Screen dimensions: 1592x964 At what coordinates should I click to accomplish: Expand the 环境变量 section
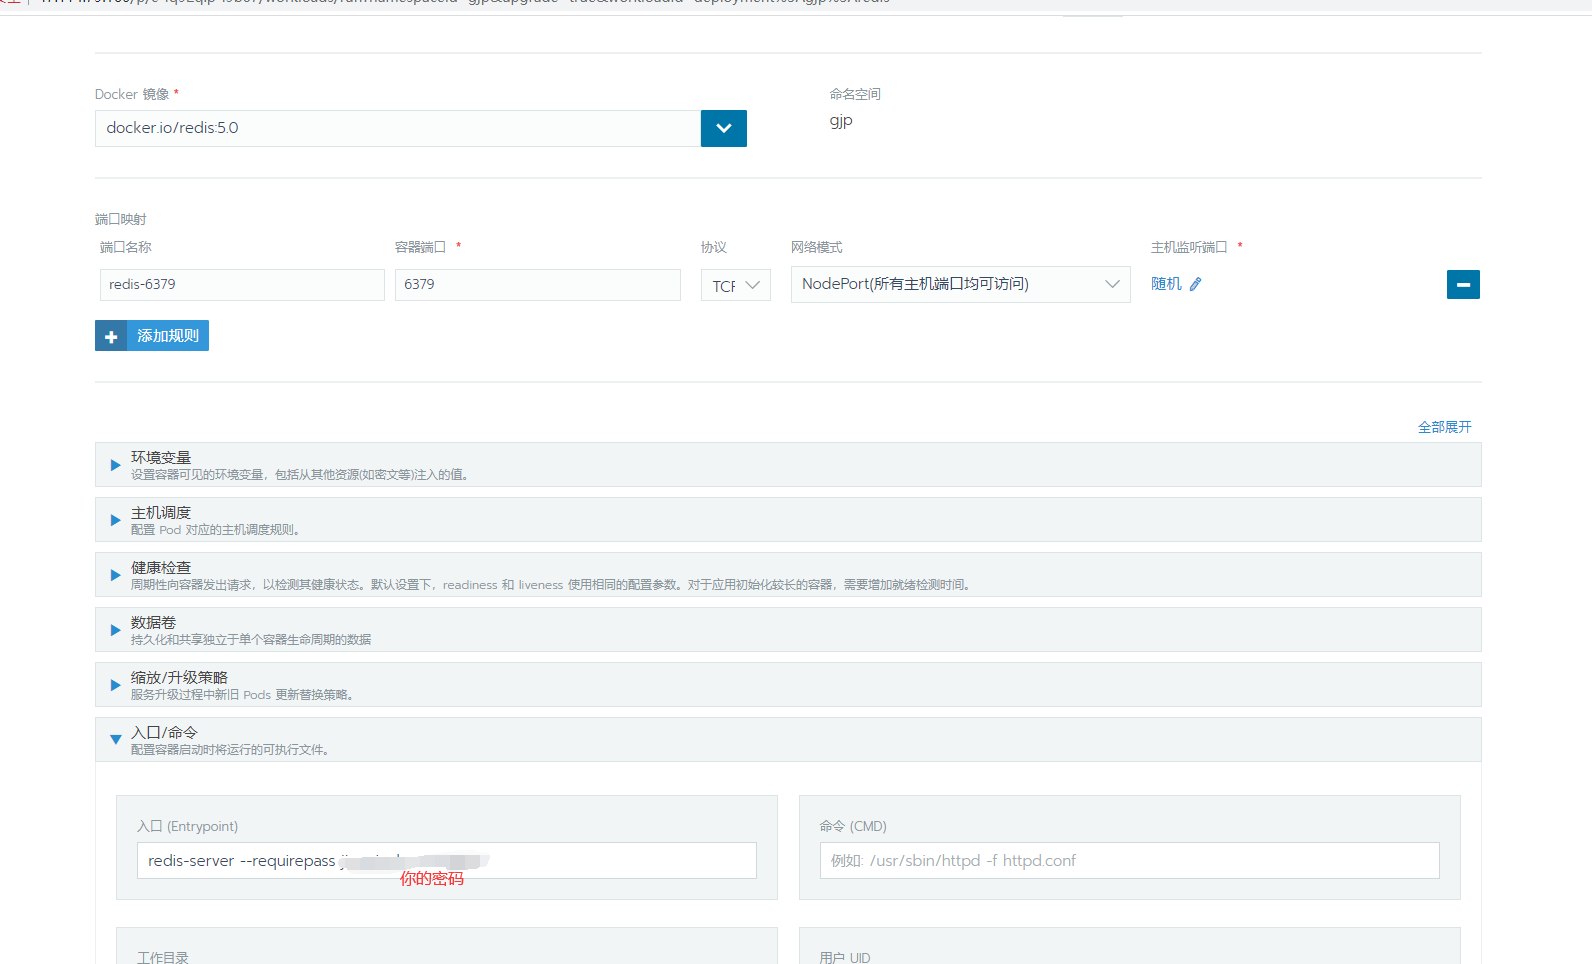pyautogui.click(x=788, y=465)
